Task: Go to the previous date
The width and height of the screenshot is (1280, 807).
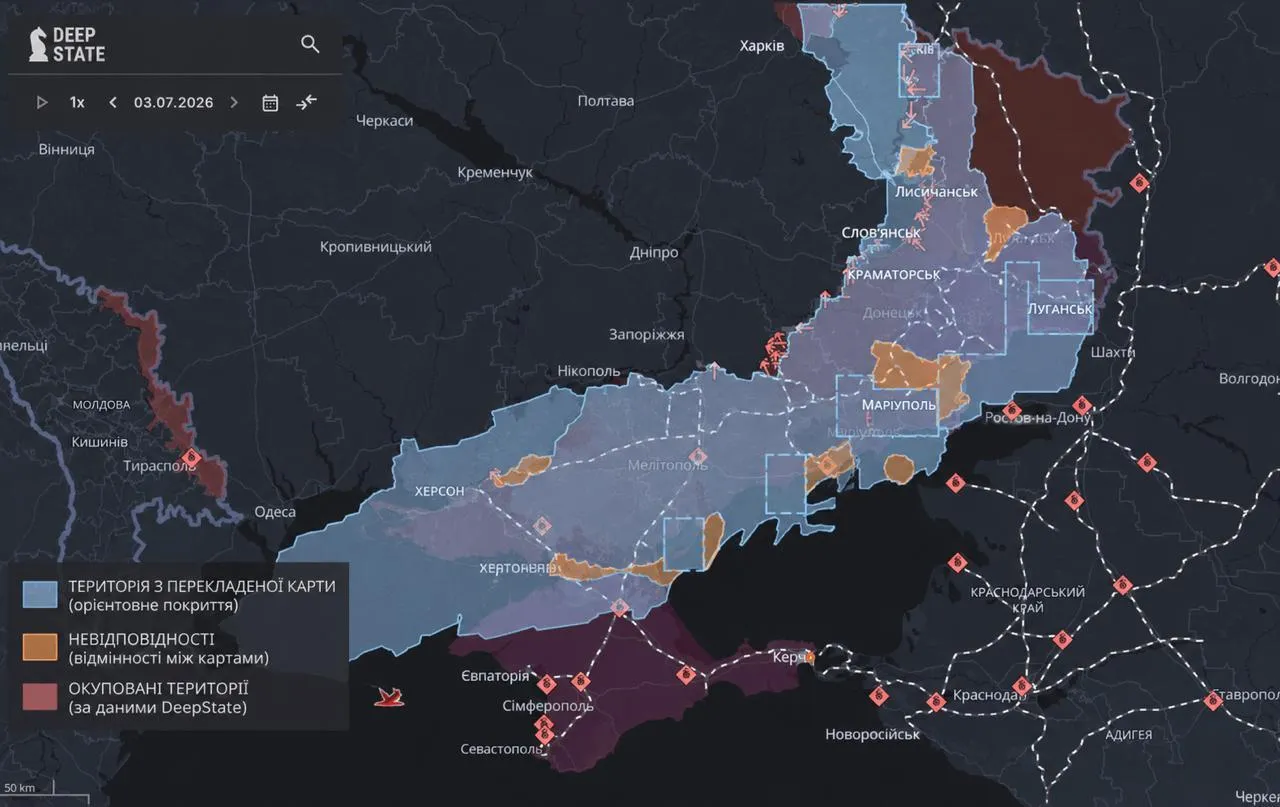Action: pos(113,102)
